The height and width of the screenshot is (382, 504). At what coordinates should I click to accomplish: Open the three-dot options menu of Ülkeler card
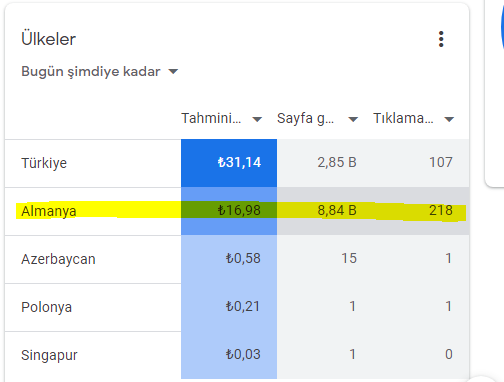(441, 39)
